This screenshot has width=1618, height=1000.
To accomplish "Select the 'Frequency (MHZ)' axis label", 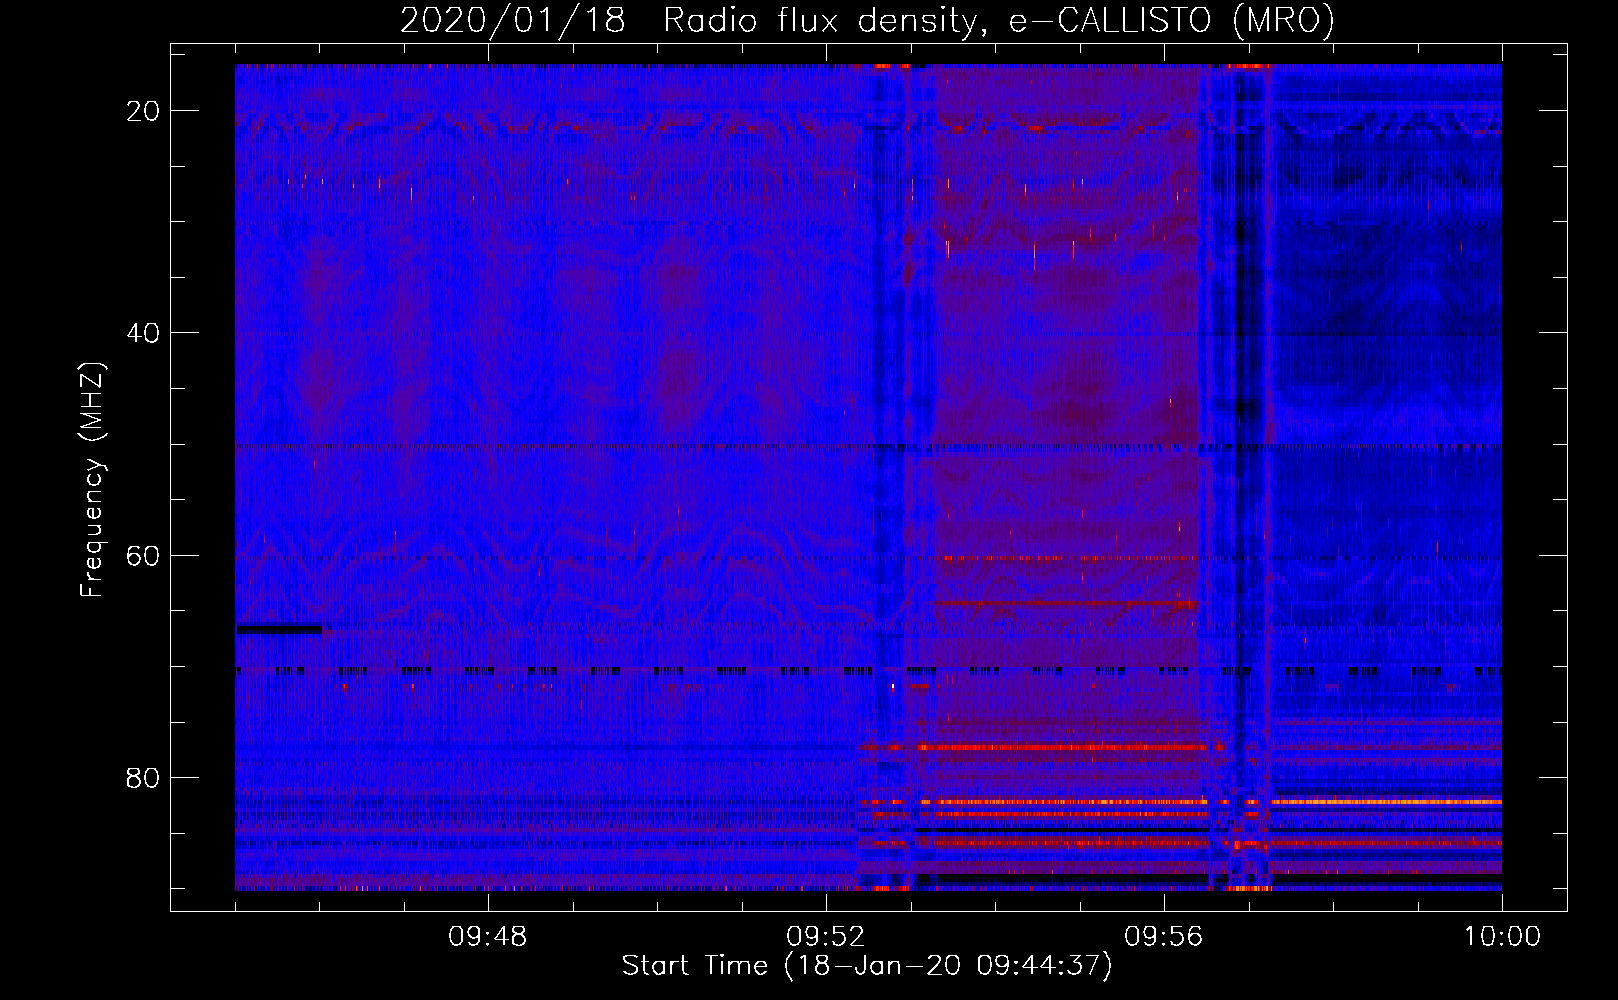I will [92, 480].
